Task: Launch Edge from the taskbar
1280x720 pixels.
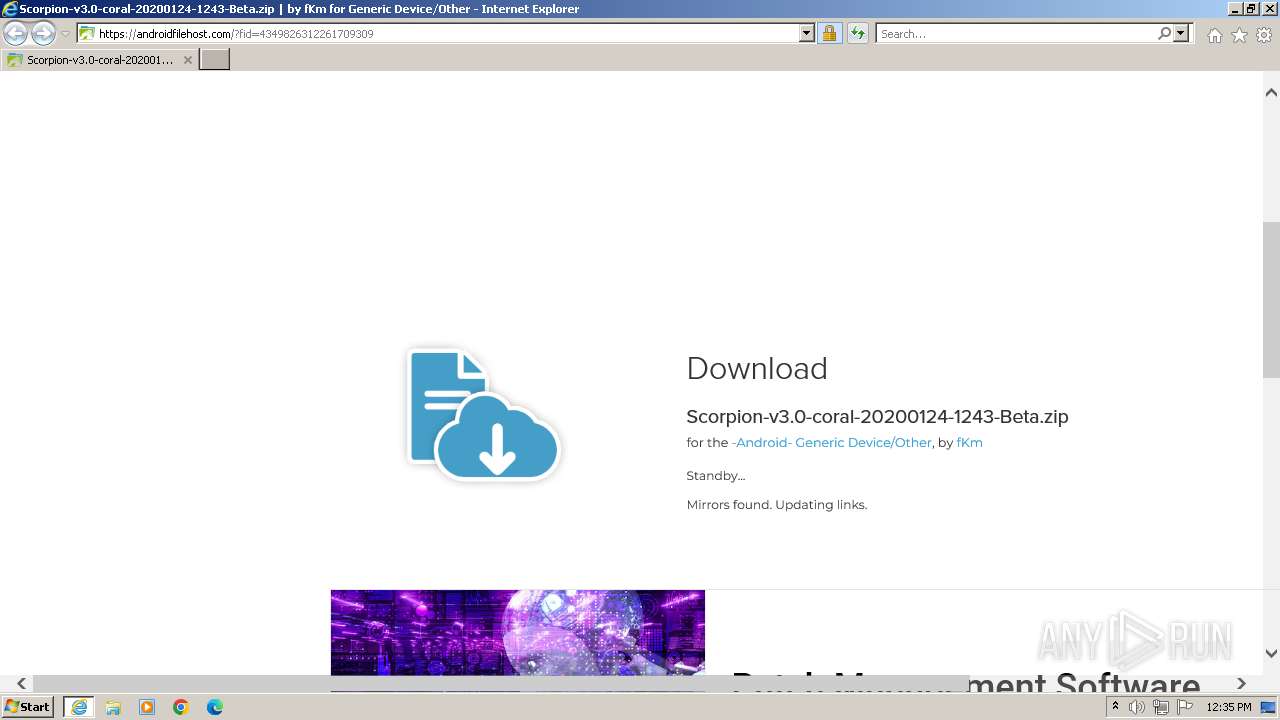Action: tap(215, 707)
